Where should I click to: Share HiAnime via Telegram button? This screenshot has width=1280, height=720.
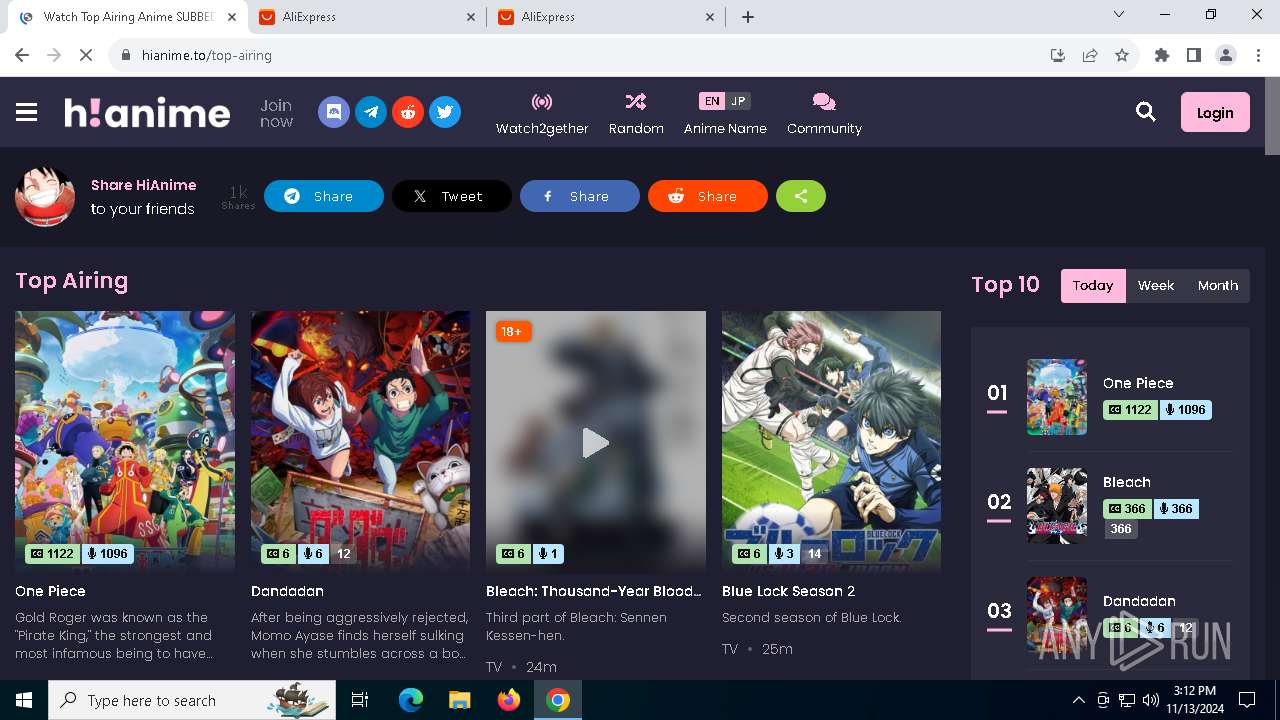324,196
